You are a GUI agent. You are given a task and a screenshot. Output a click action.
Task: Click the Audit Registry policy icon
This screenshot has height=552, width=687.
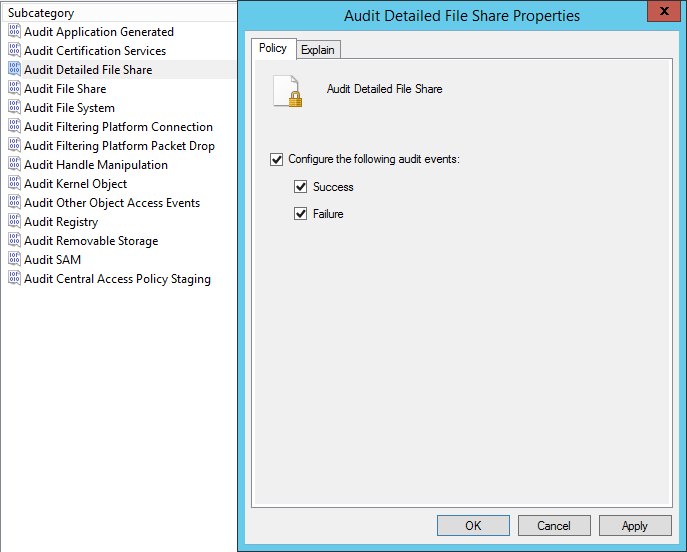coord(14,221)
